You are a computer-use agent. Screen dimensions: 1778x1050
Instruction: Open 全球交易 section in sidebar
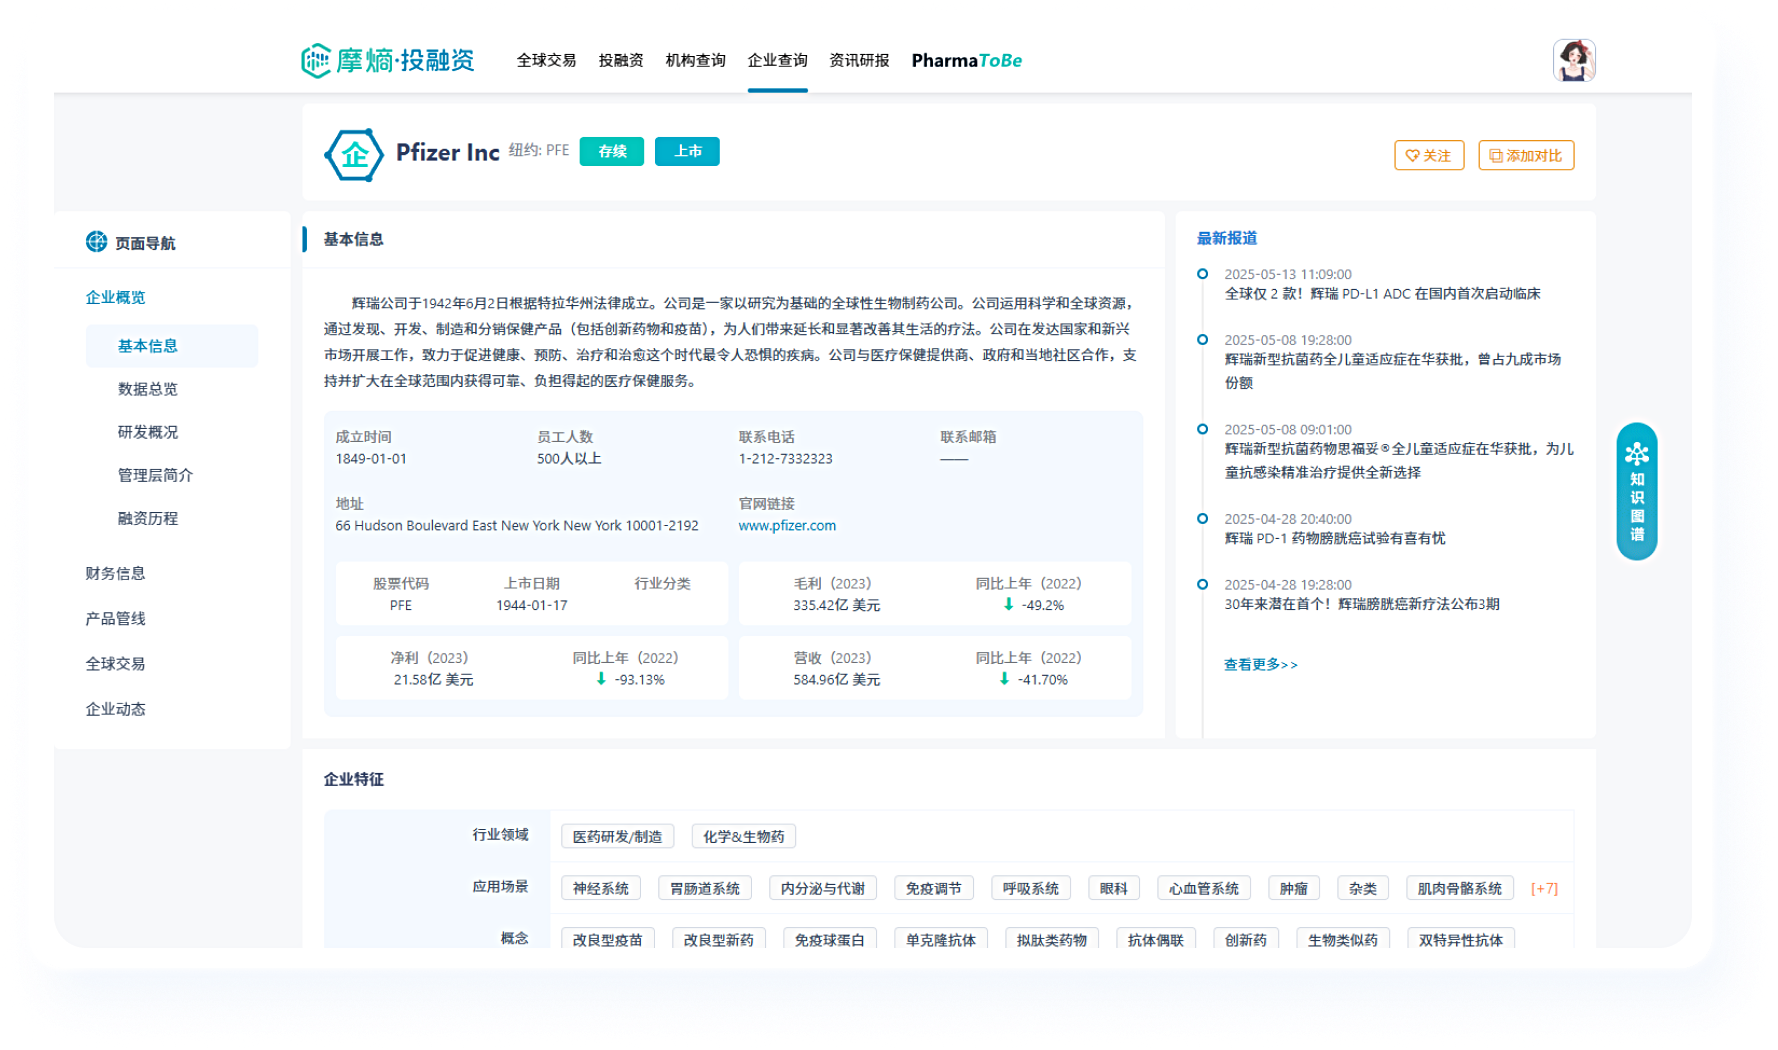tap(115, 663)
